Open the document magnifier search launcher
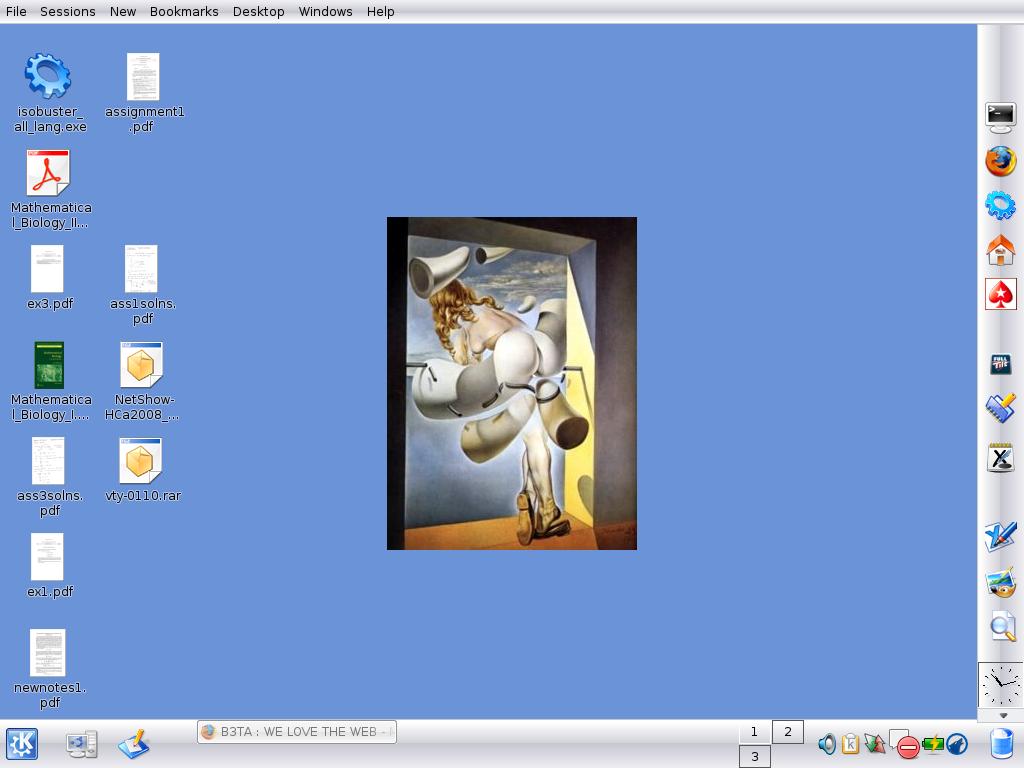The image size is (1024, 768). coord(1002,626)
